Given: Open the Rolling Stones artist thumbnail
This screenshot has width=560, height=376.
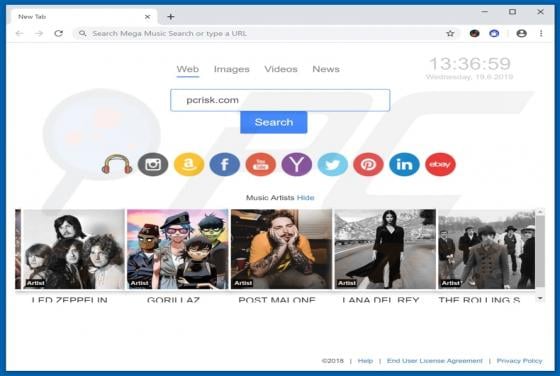Looking at the screenshot, I should coord(486,249).
